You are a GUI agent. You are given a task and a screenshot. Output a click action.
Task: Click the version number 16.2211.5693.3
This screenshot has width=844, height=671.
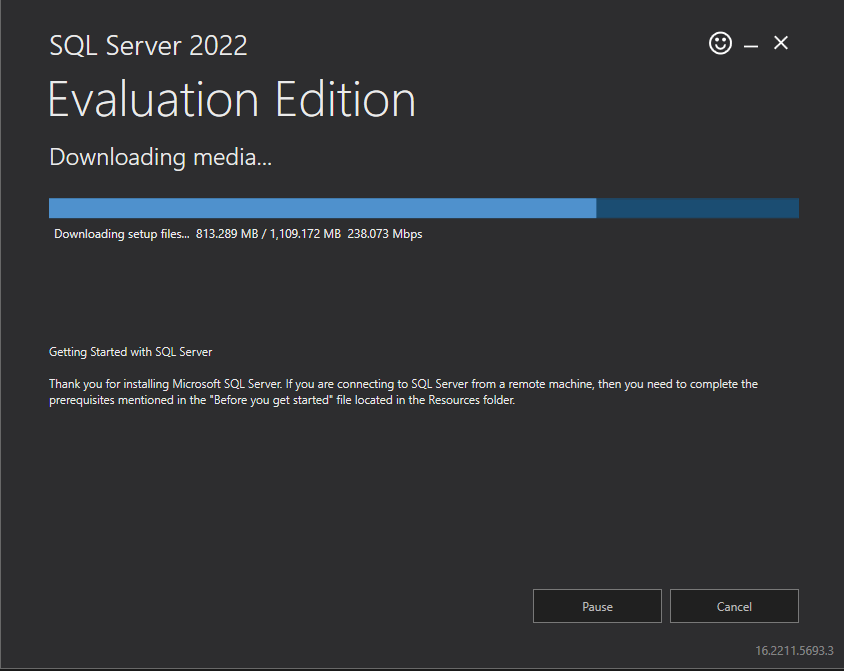tap(793, 650)
